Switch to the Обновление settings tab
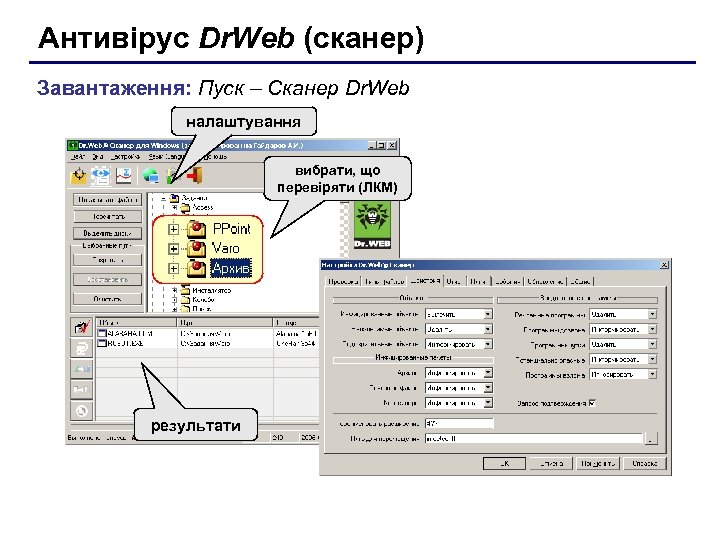The height and width of the screenshot is (540, 720). click(x=545, y=281)
